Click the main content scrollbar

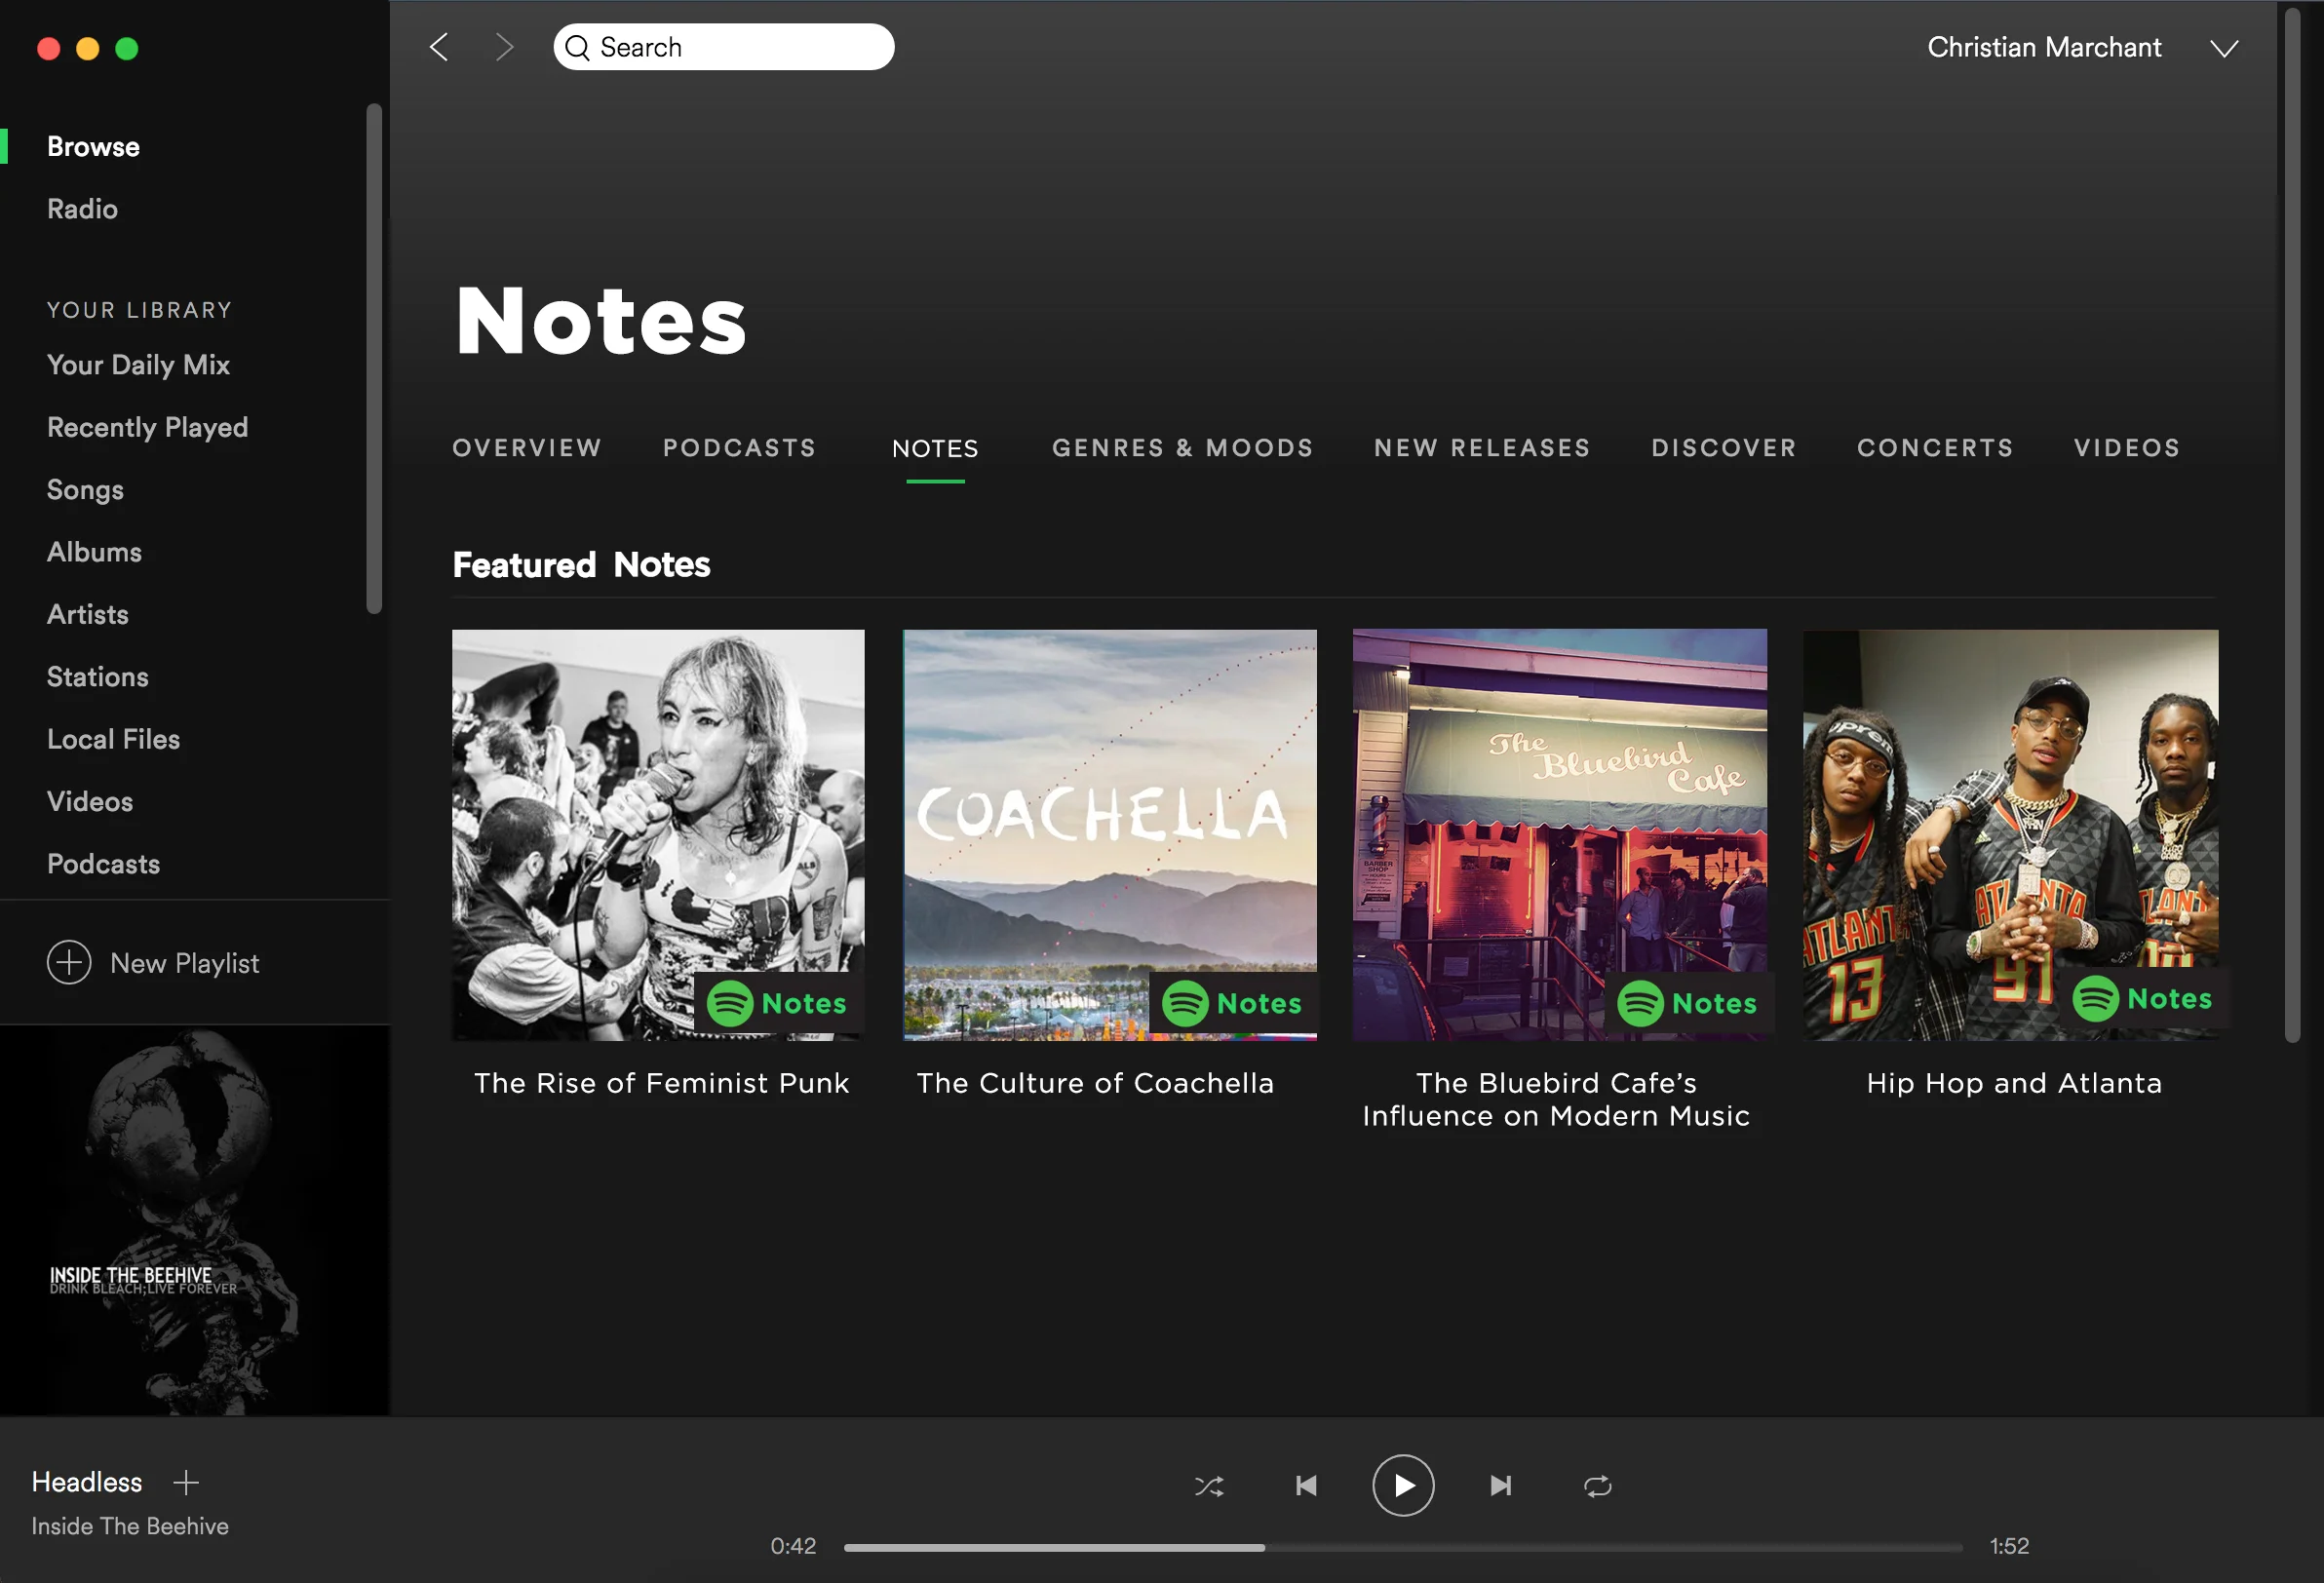point(2293,525)
